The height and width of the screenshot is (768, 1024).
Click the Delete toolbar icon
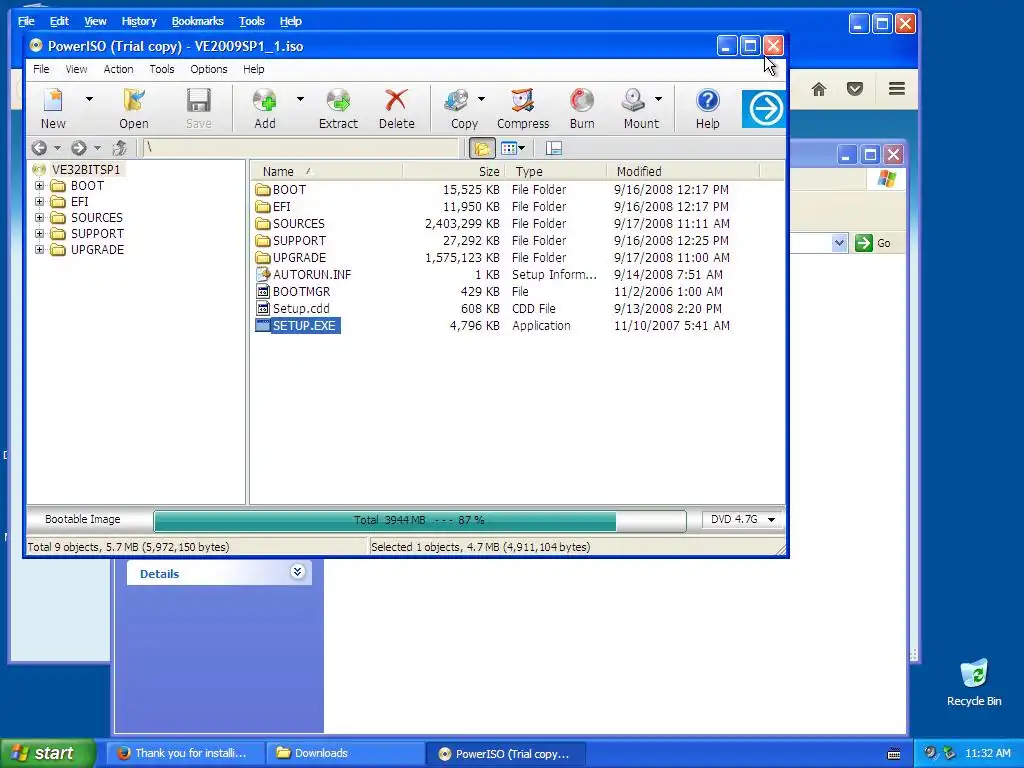tap(396, 108)
